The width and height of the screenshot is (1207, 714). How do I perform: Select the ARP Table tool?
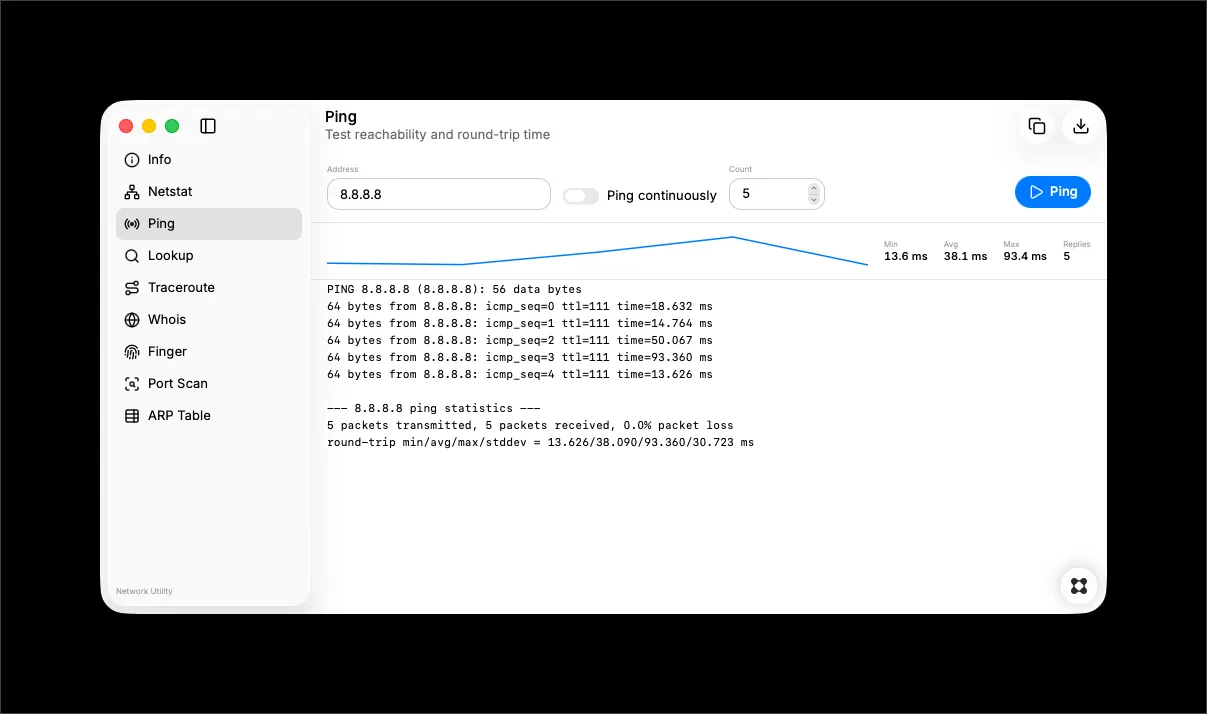coord(209,416)
